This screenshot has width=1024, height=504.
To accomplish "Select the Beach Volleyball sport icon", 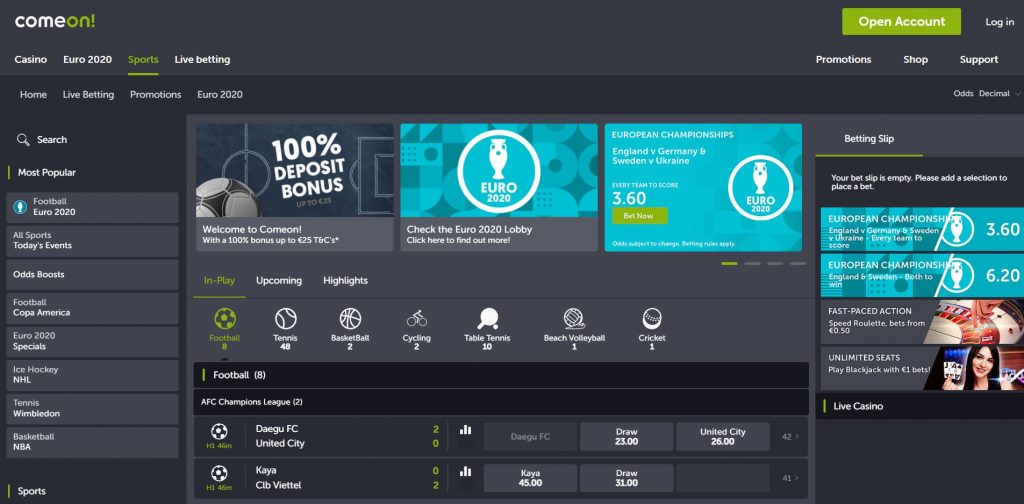I will 574,319.
